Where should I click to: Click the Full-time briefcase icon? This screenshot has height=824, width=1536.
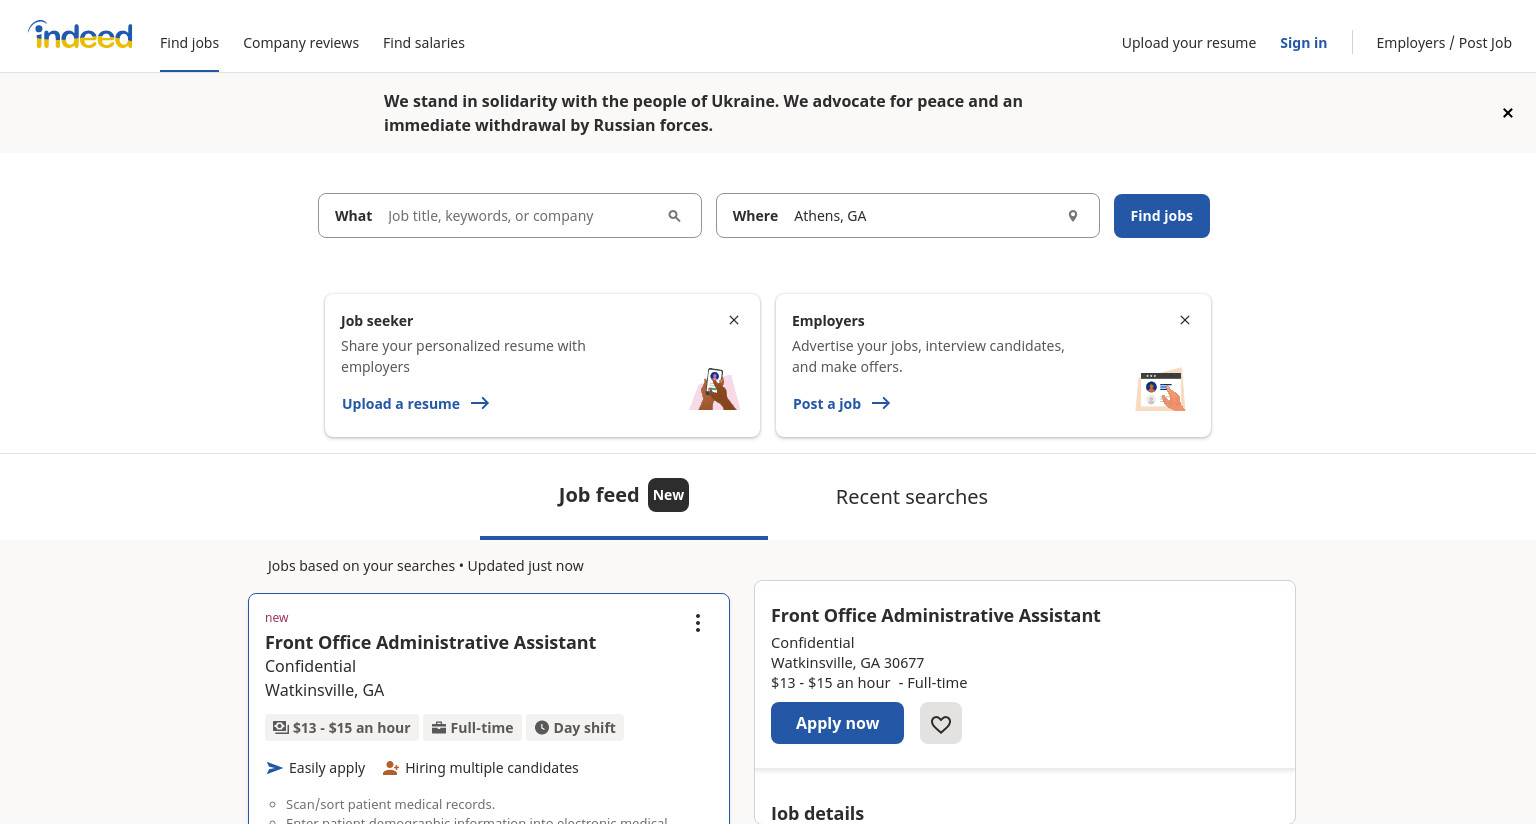click(438, 728)
